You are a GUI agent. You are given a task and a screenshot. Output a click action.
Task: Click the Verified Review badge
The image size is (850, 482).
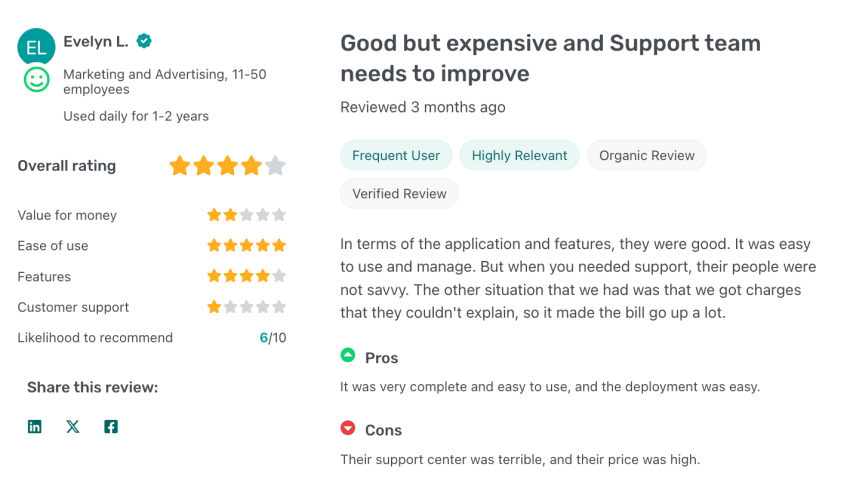coord(399,194)
